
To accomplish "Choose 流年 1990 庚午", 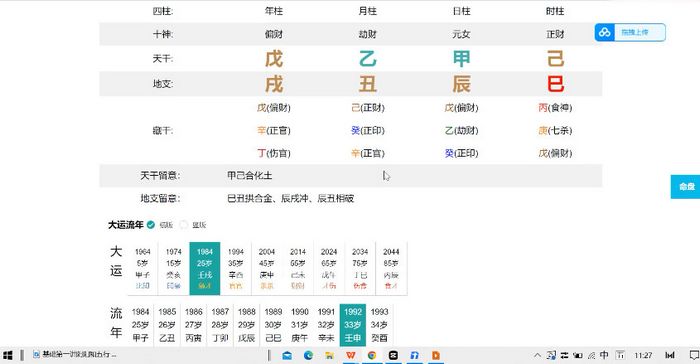I will [x=300, y=325].
